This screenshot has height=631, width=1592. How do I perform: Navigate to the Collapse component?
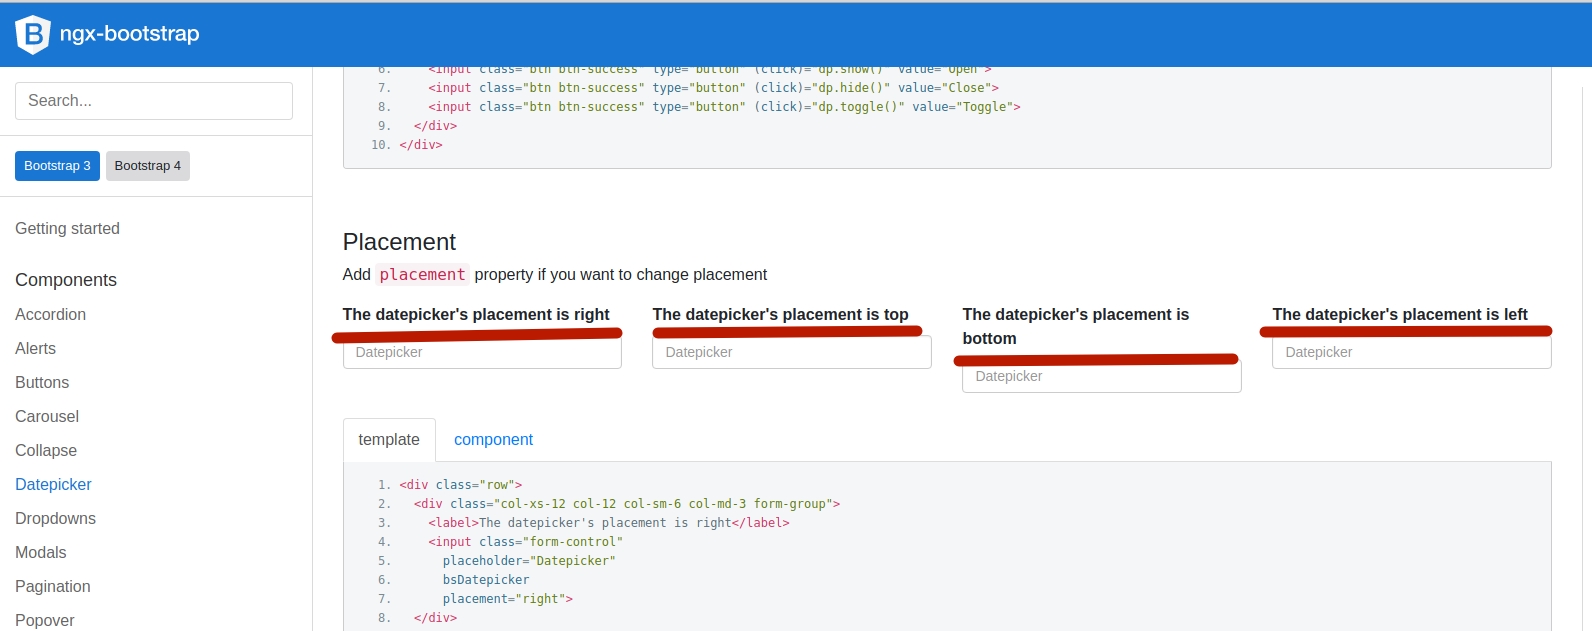click(x=46, y=451)
